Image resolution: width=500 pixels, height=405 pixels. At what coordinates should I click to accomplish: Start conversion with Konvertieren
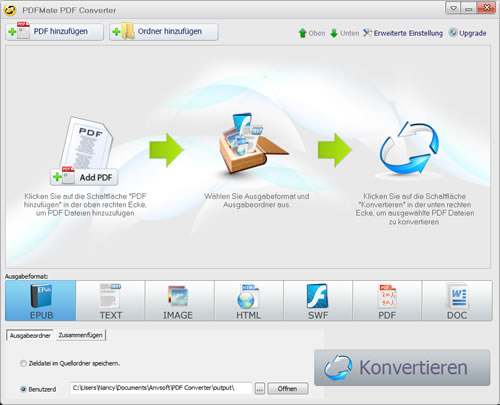click(x=402, y=367)
